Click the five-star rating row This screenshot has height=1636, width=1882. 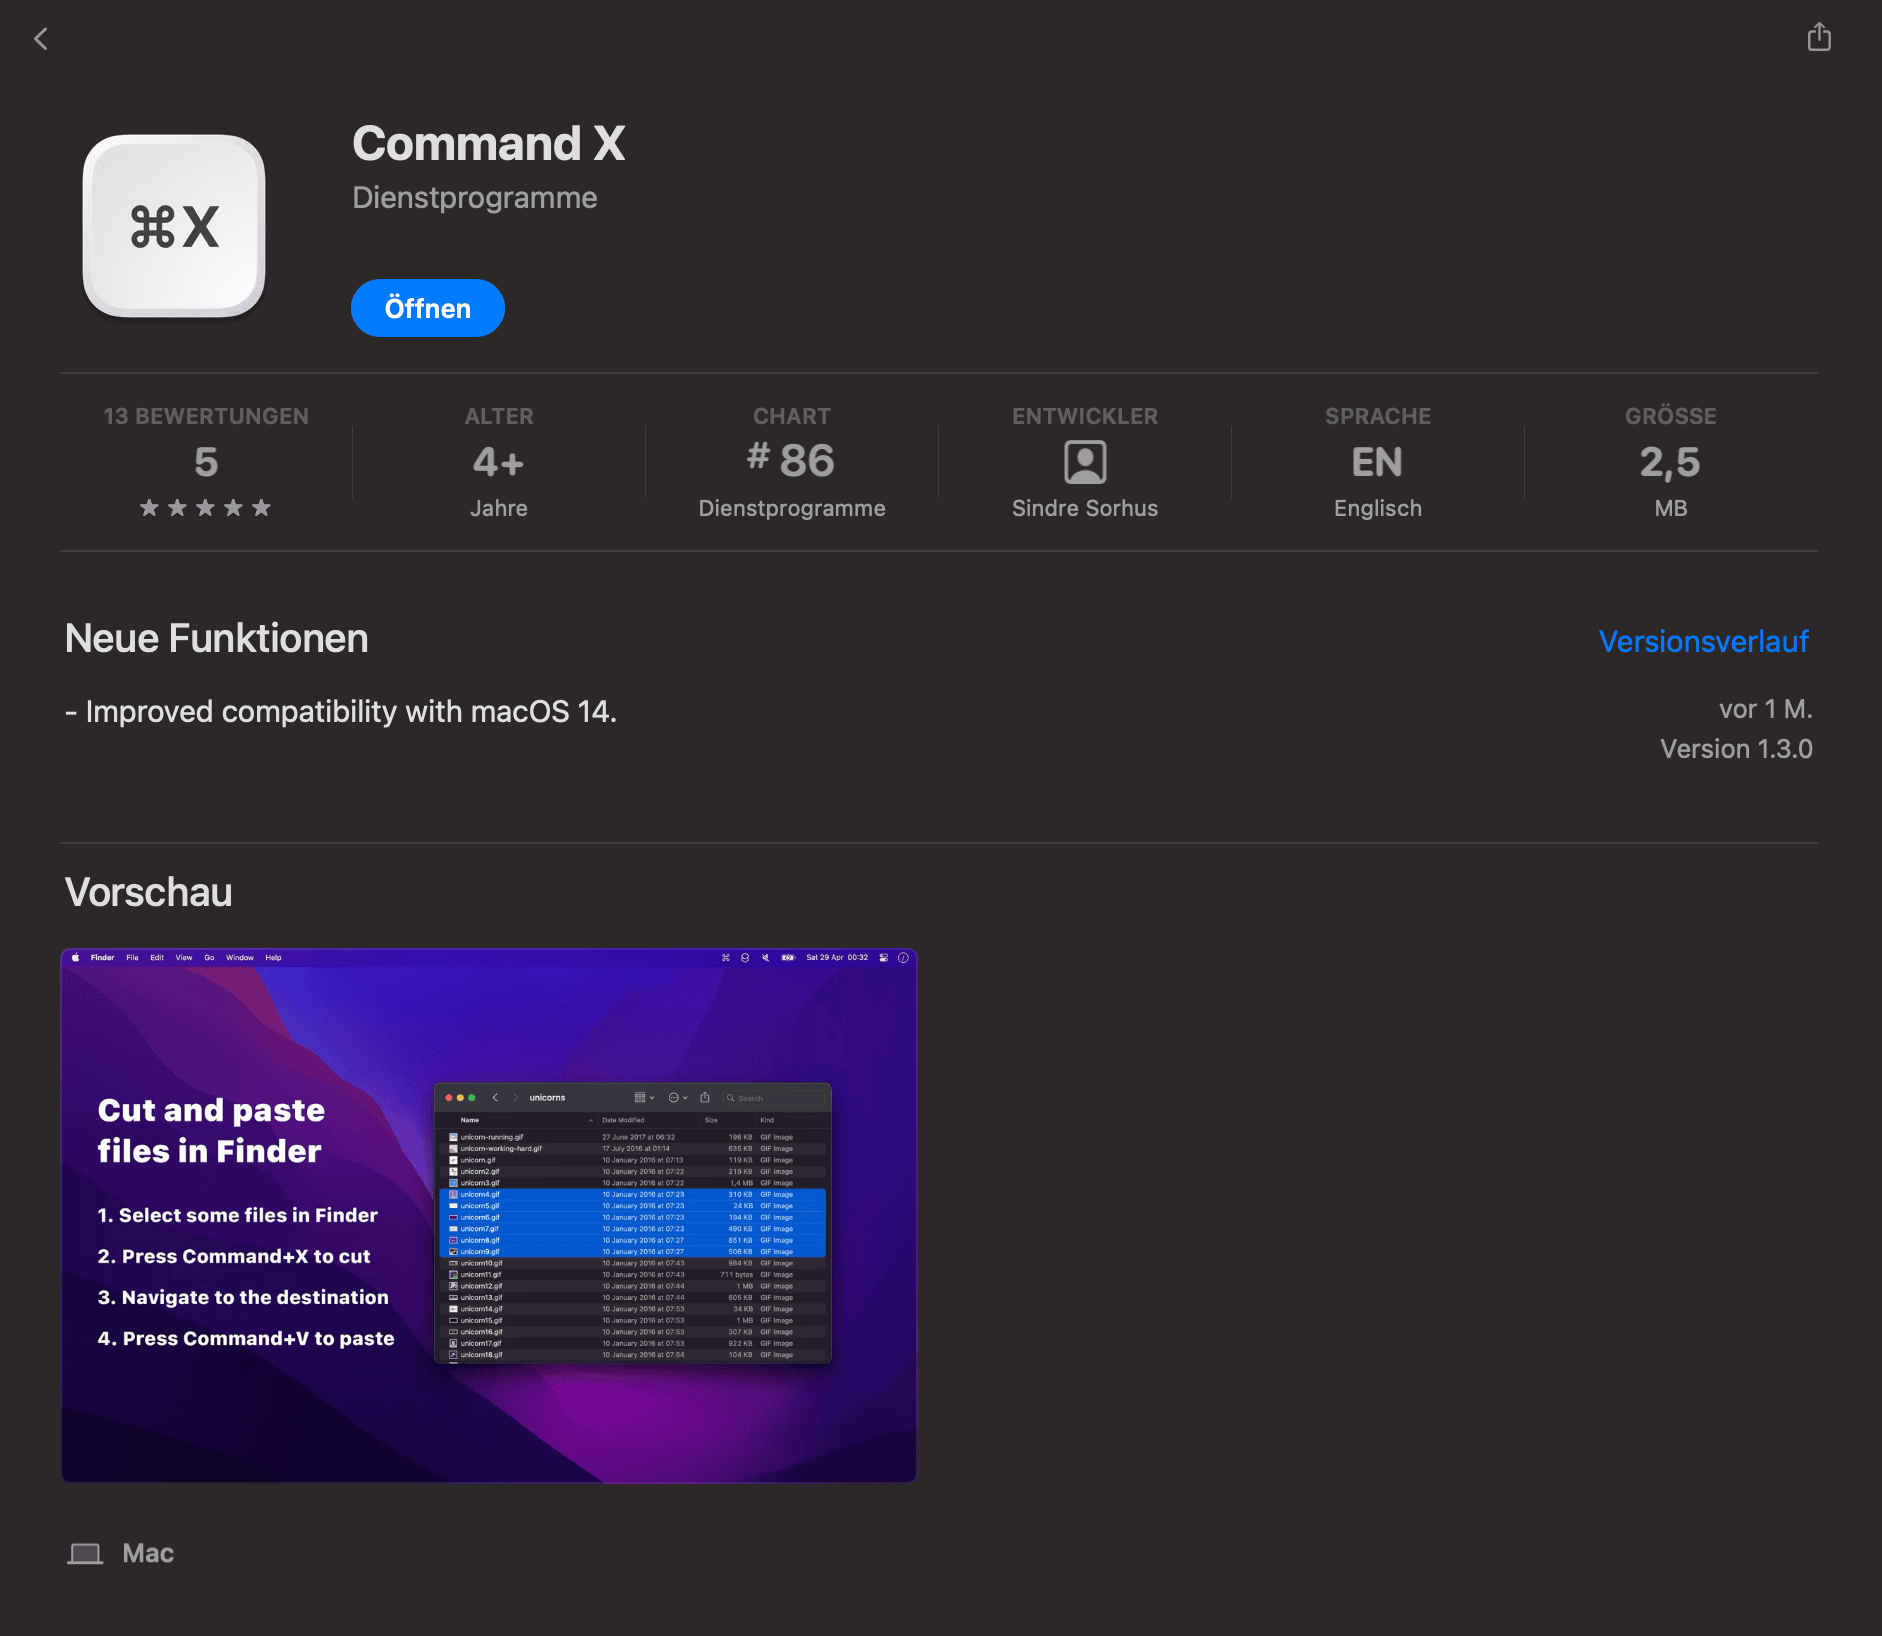[205, 508]
